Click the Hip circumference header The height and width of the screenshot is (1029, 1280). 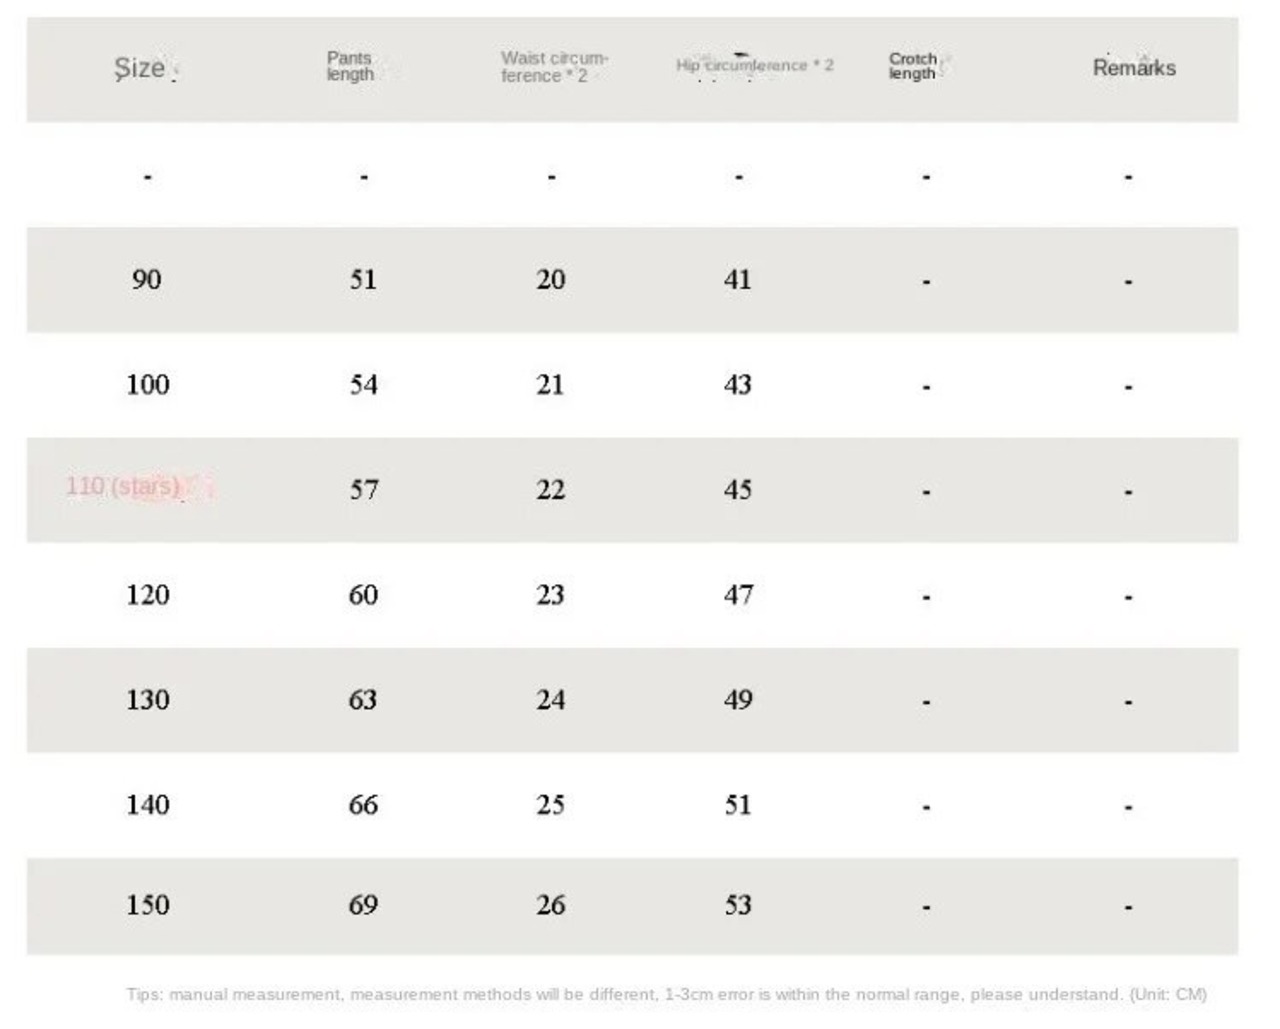(x=754, y=65)
